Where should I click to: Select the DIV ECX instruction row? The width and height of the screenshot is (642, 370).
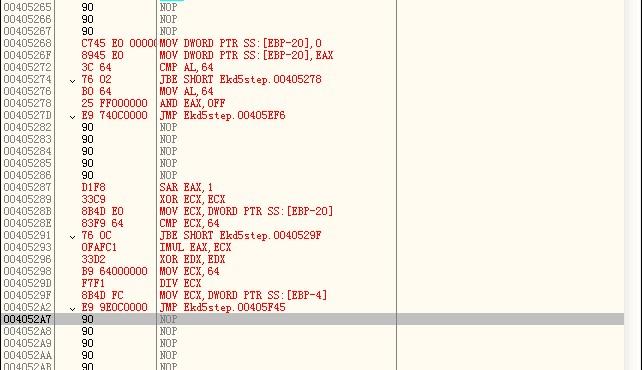[181, 283]
